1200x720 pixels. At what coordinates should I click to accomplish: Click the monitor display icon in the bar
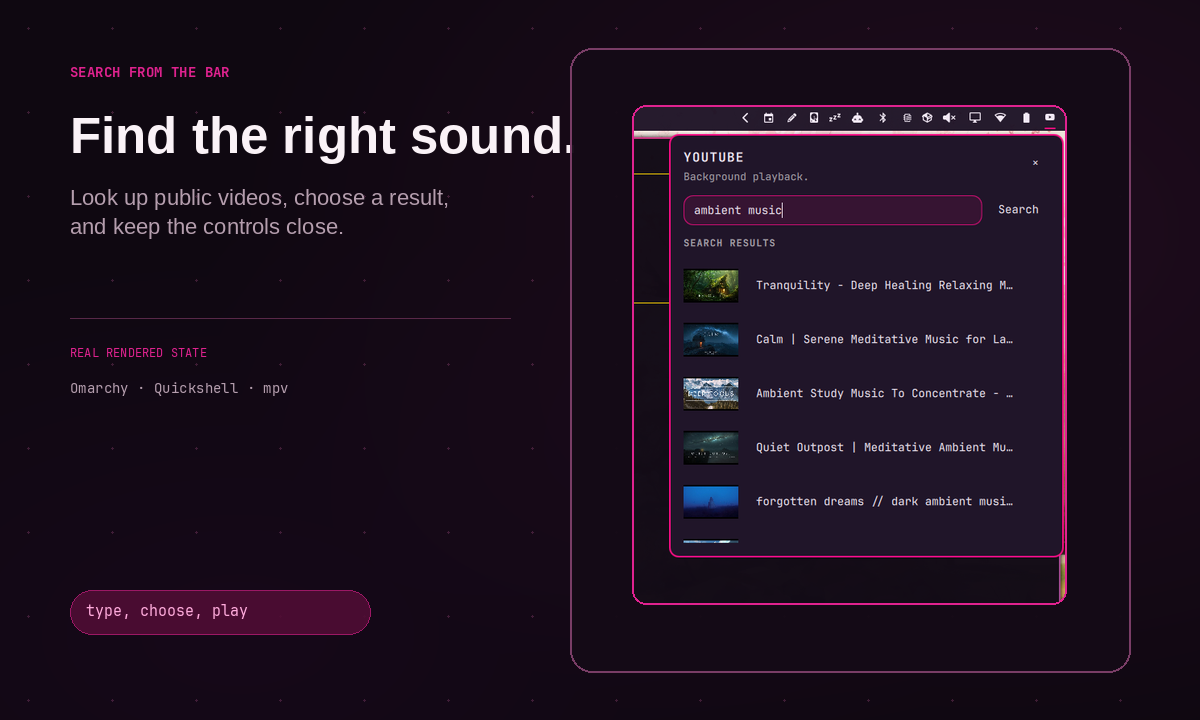tap(975, 118)
